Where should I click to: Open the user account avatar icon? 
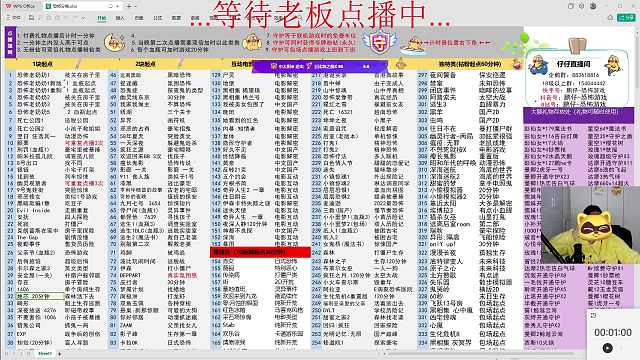(593, 6)
